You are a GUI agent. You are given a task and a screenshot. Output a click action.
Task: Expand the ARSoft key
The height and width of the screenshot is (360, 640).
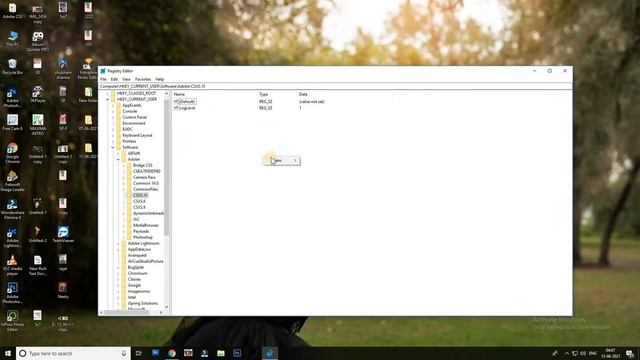point(118,153)
